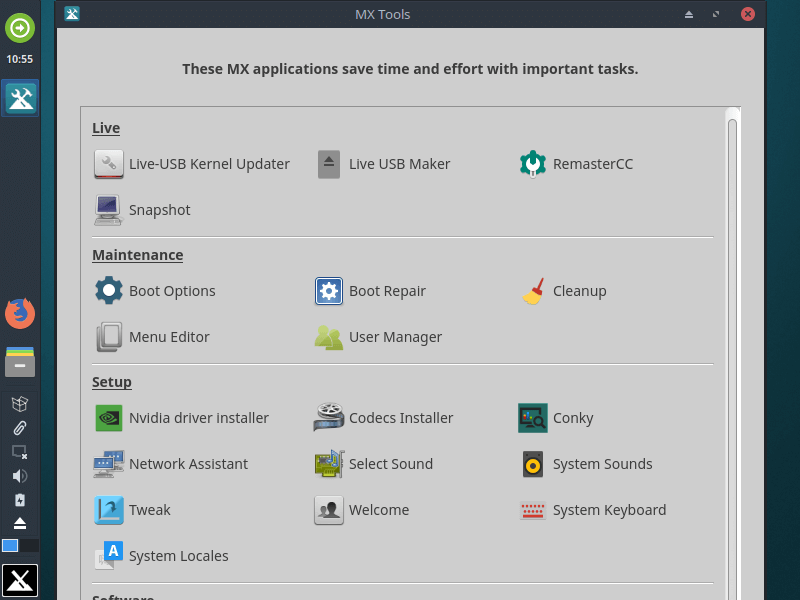Open RemasterCC
800x600 pixels.
point(590,164)
